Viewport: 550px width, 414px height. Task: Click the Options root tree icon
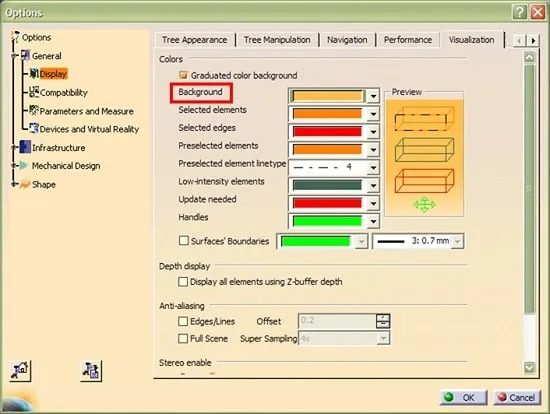[15, 36]
